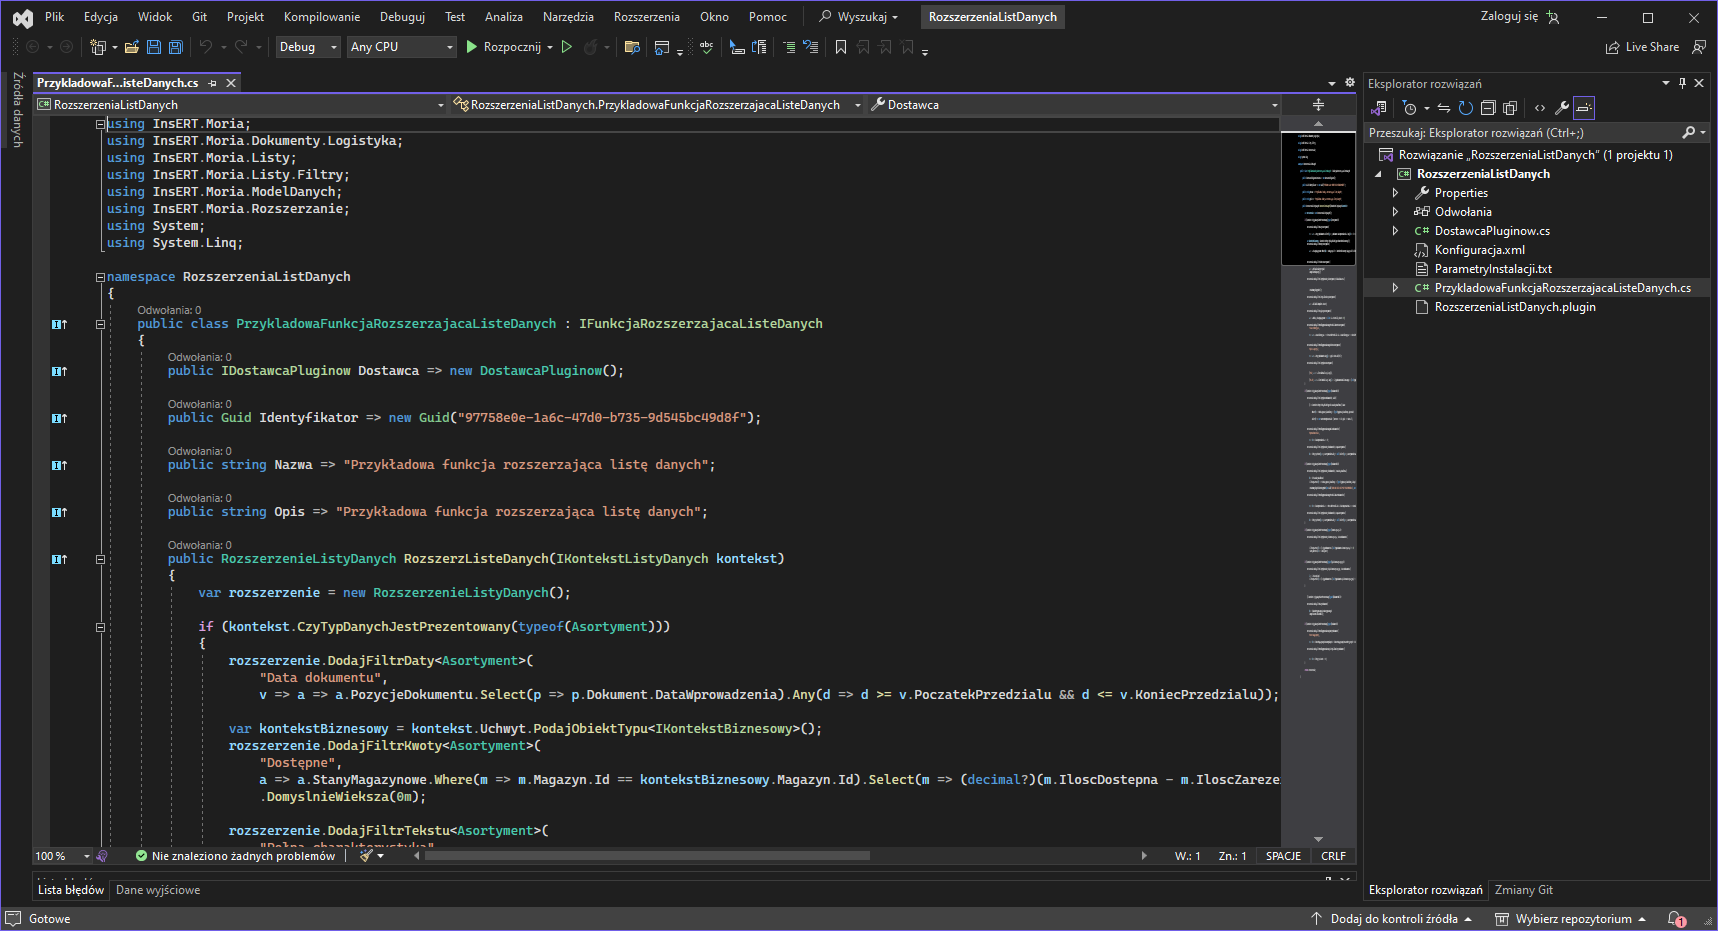The height and width of the screenshot is (931, 1718).
Task: Click Refresh icon in Solution Explorer toolbar
Action: pyautogui.click(x=1465, y=108)
